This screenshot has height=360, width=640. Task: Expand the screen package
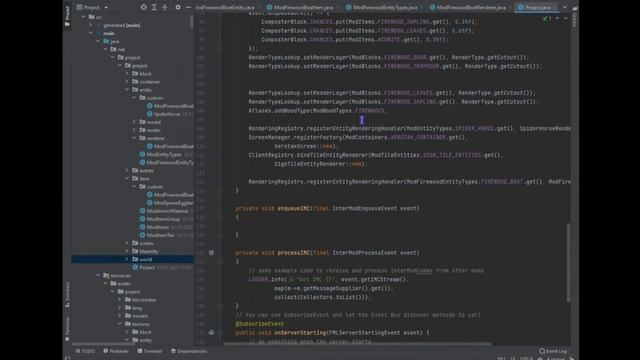click(127, 243)
